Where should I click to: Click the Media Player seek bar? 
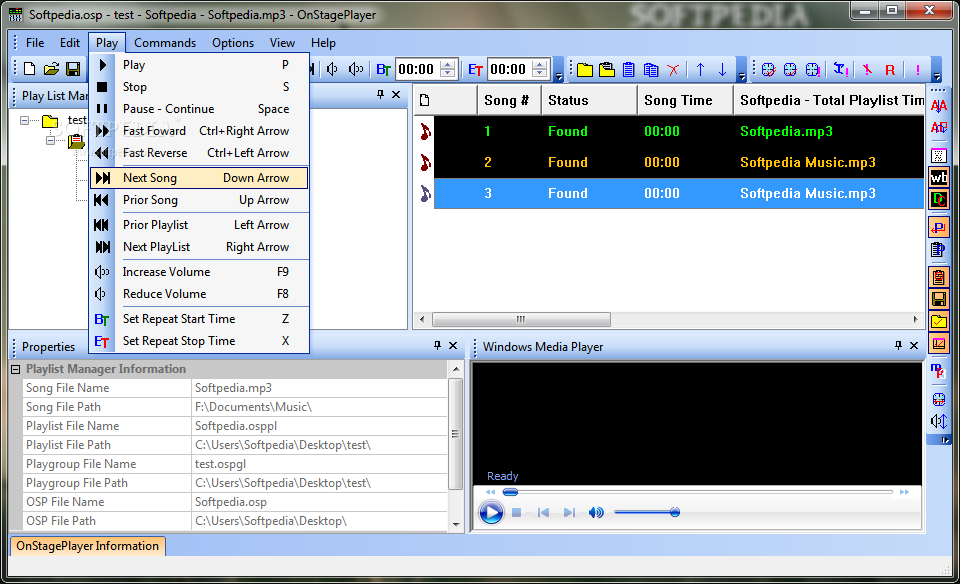coord(697,492)
